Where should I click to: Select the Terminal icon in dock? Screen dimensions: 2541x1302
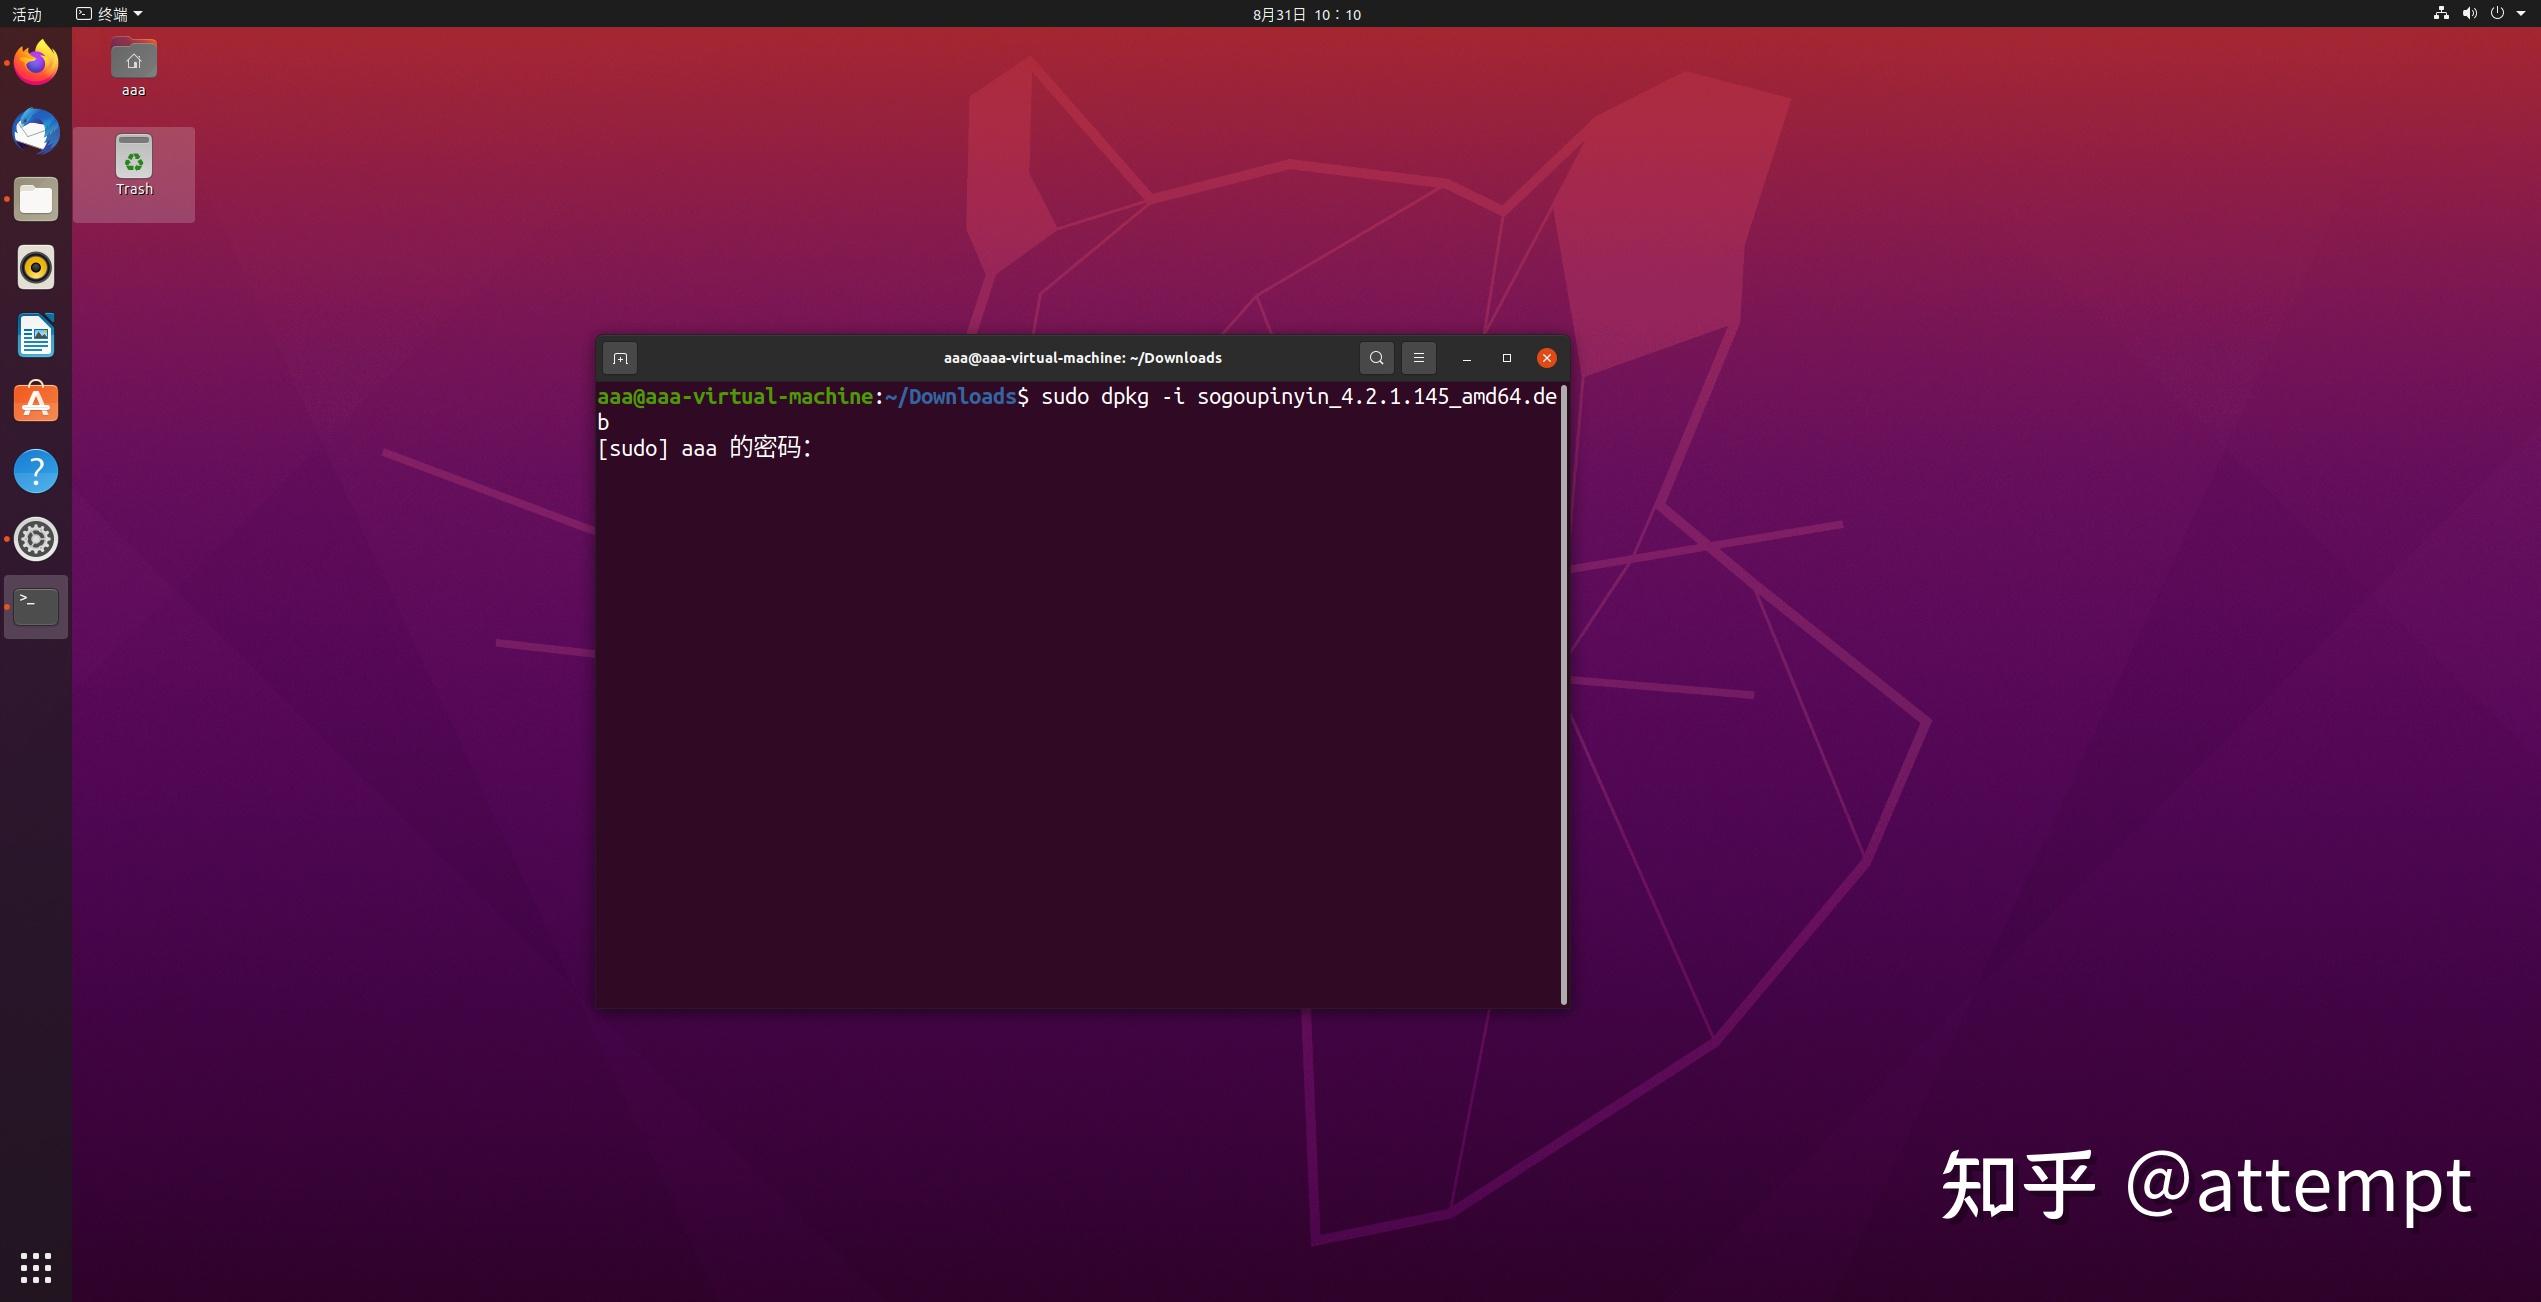point(36,607)
